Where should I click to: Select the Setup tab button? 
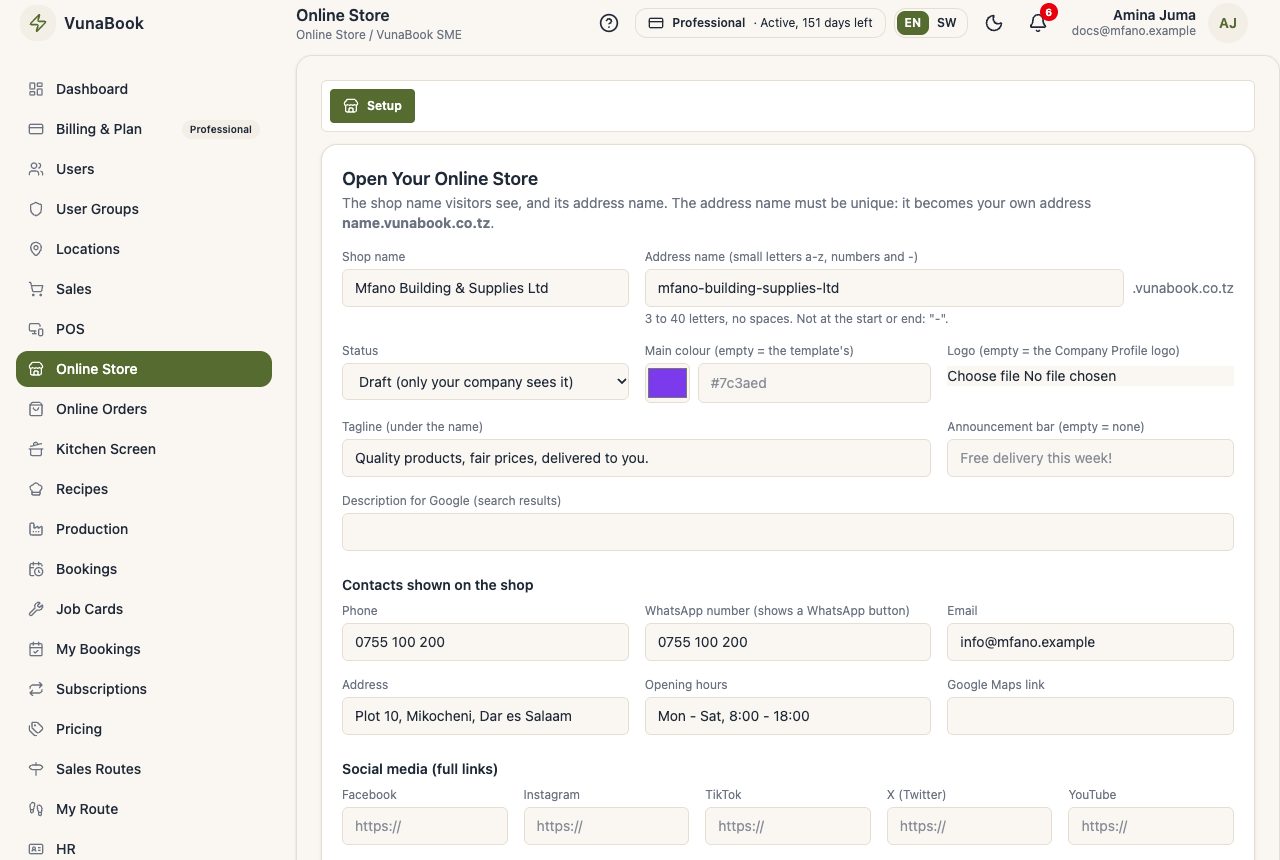click(x=372, y=106)
